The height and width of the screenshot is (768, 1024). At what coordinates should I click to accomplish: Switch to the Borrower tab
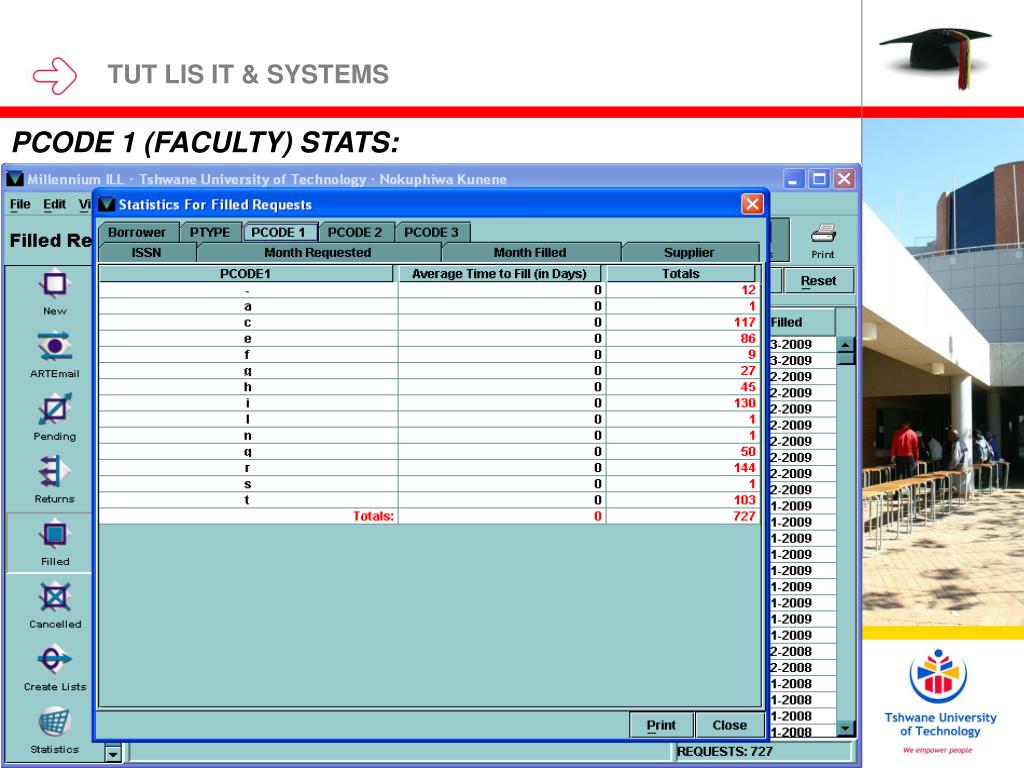(x=137, y=232)
